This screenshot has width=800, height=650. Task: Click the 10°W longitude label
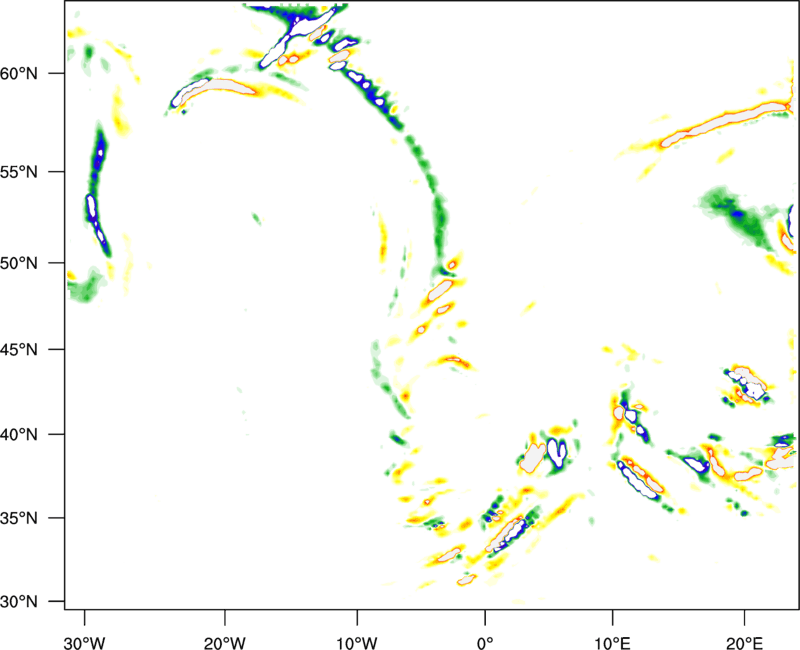357,643
